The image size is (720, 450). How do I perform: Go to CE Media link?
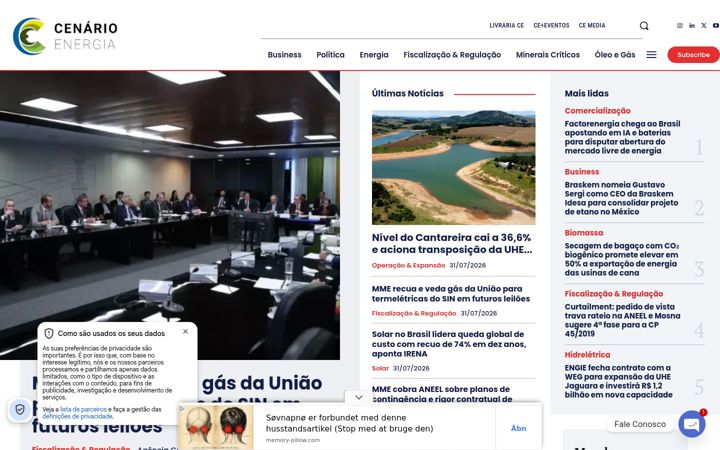(x=592, y=26)
